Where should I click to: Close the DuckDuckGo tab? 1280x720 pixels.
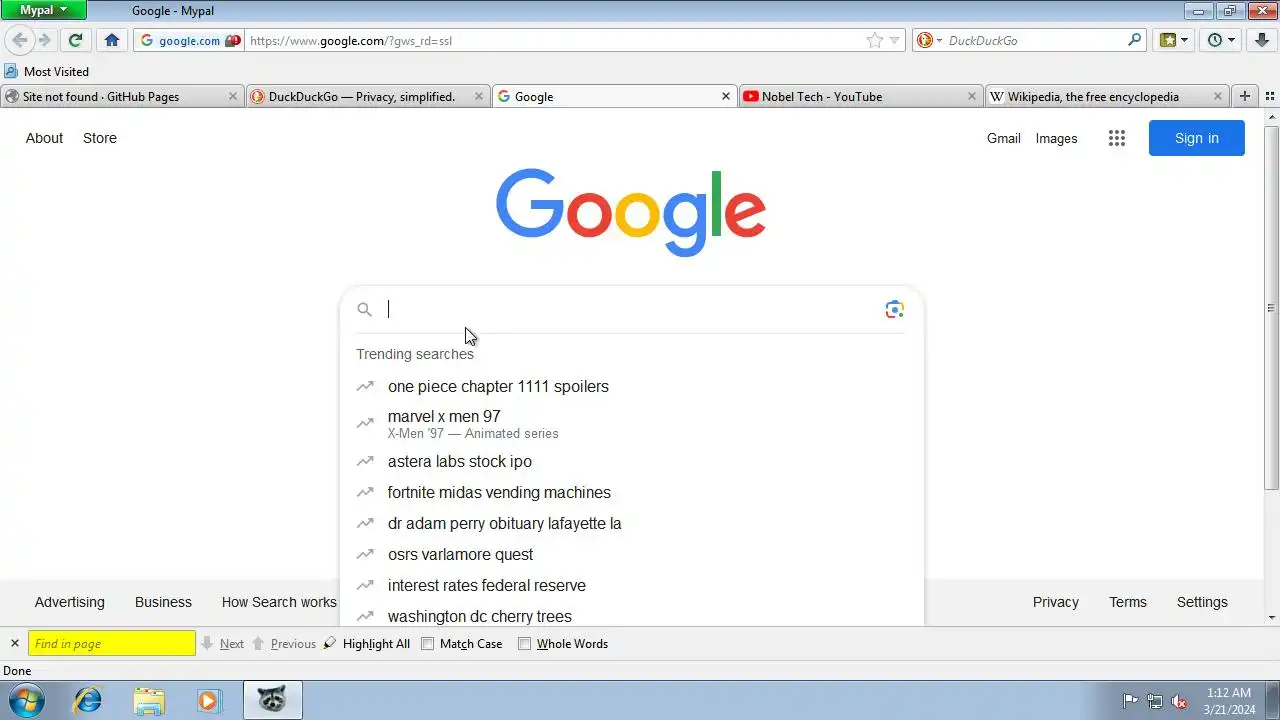[479, 96]
